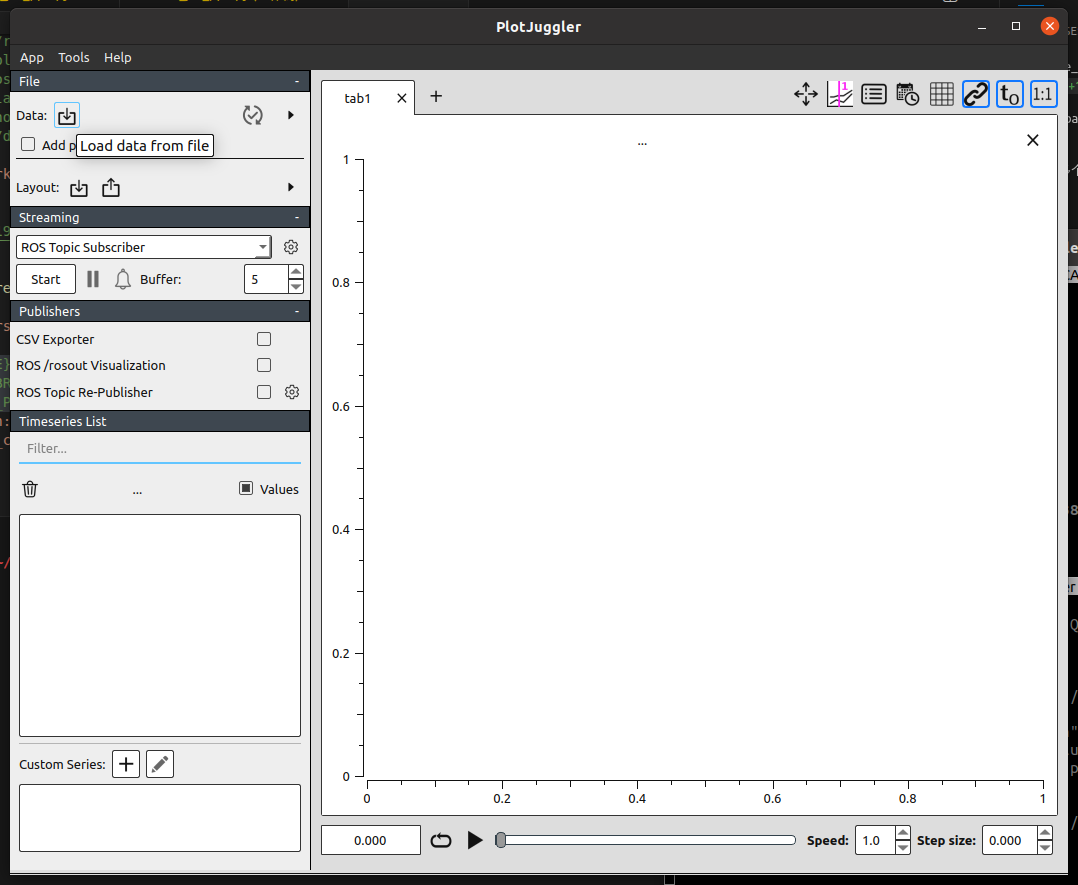Expand recent layouts arrow beside Layout

pos(291,187)
